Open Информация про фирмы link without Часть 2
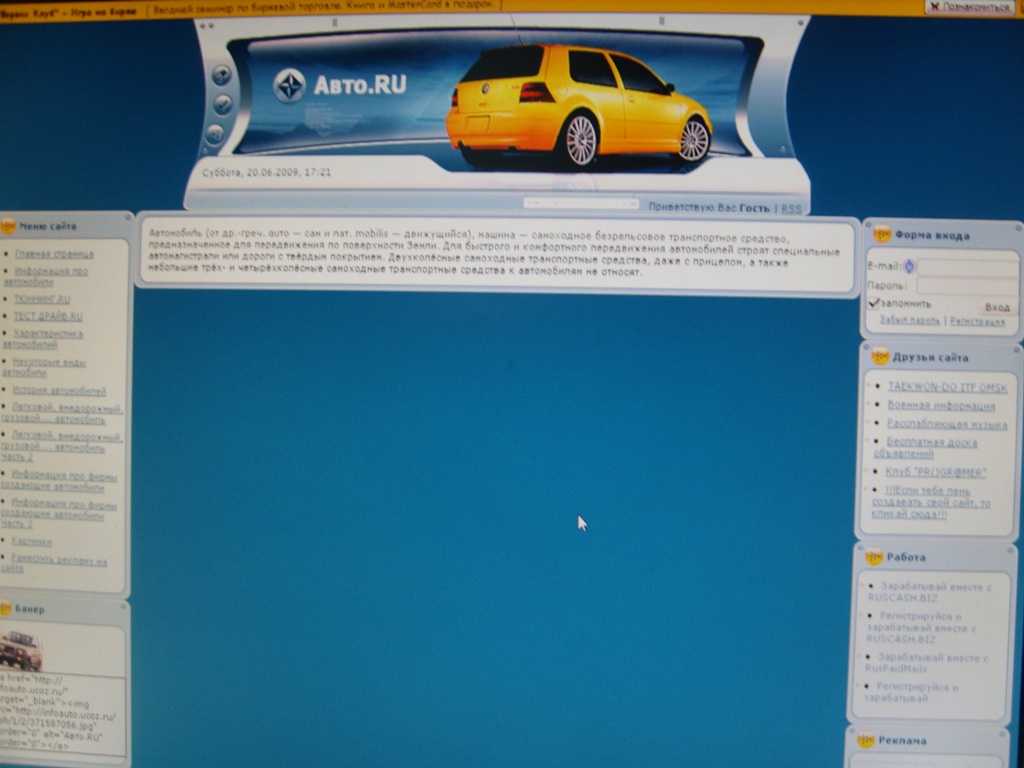 pos(59,481)
